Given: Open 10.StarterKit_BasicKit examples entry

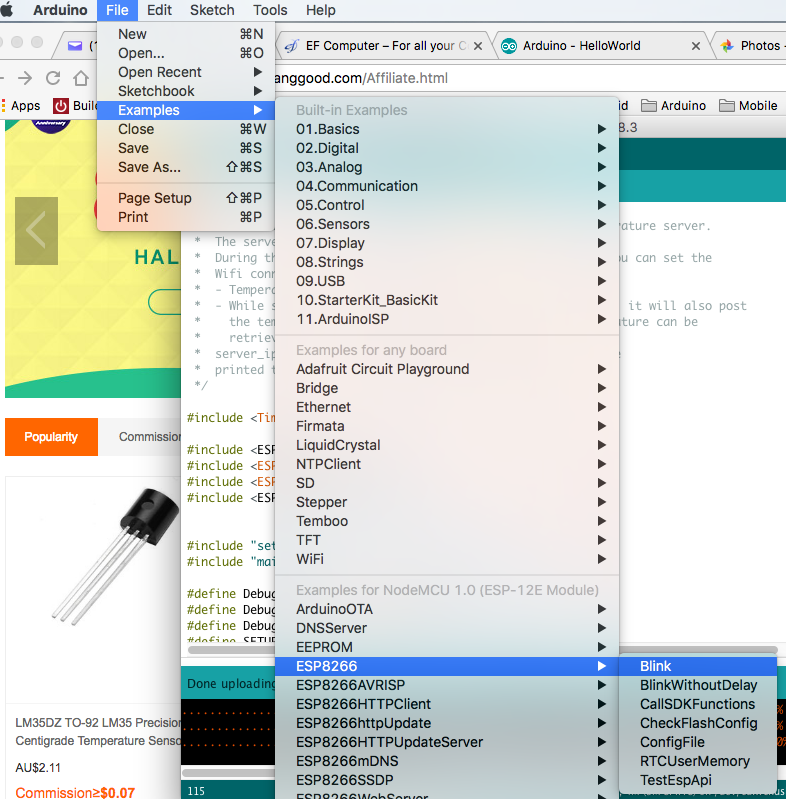Looking at the screenshot, I should click(447, 300).
